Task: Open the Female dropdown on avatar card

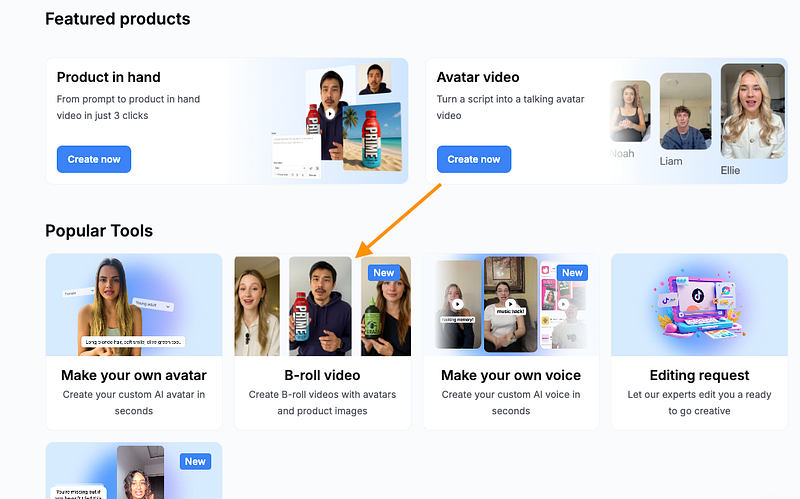Action: click(x=79, y=292)
